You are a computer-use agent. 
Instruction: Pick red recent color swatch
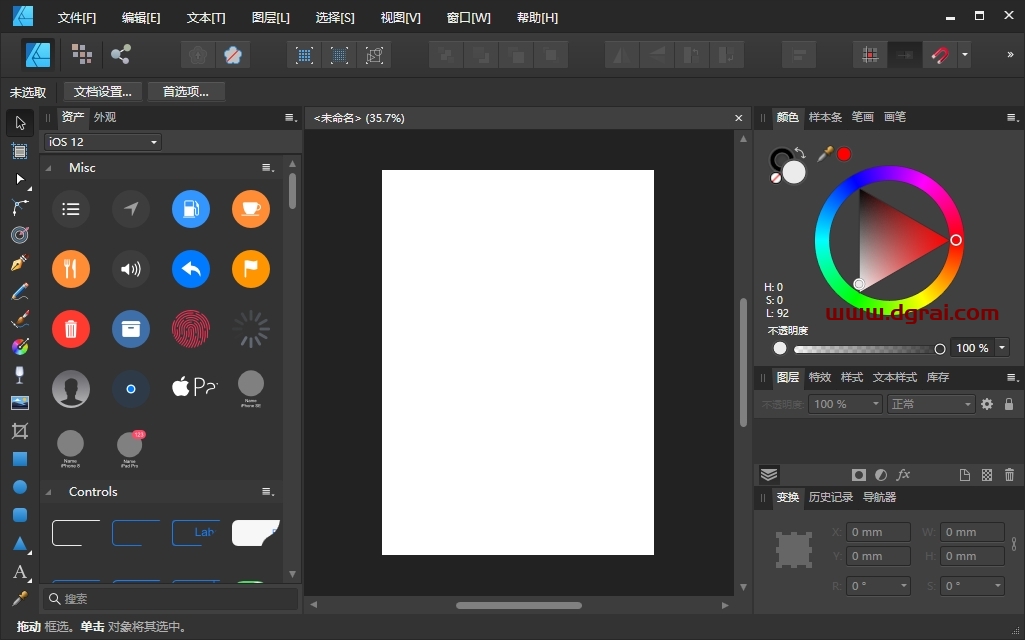pyautogui.click(x=844, y=154)
